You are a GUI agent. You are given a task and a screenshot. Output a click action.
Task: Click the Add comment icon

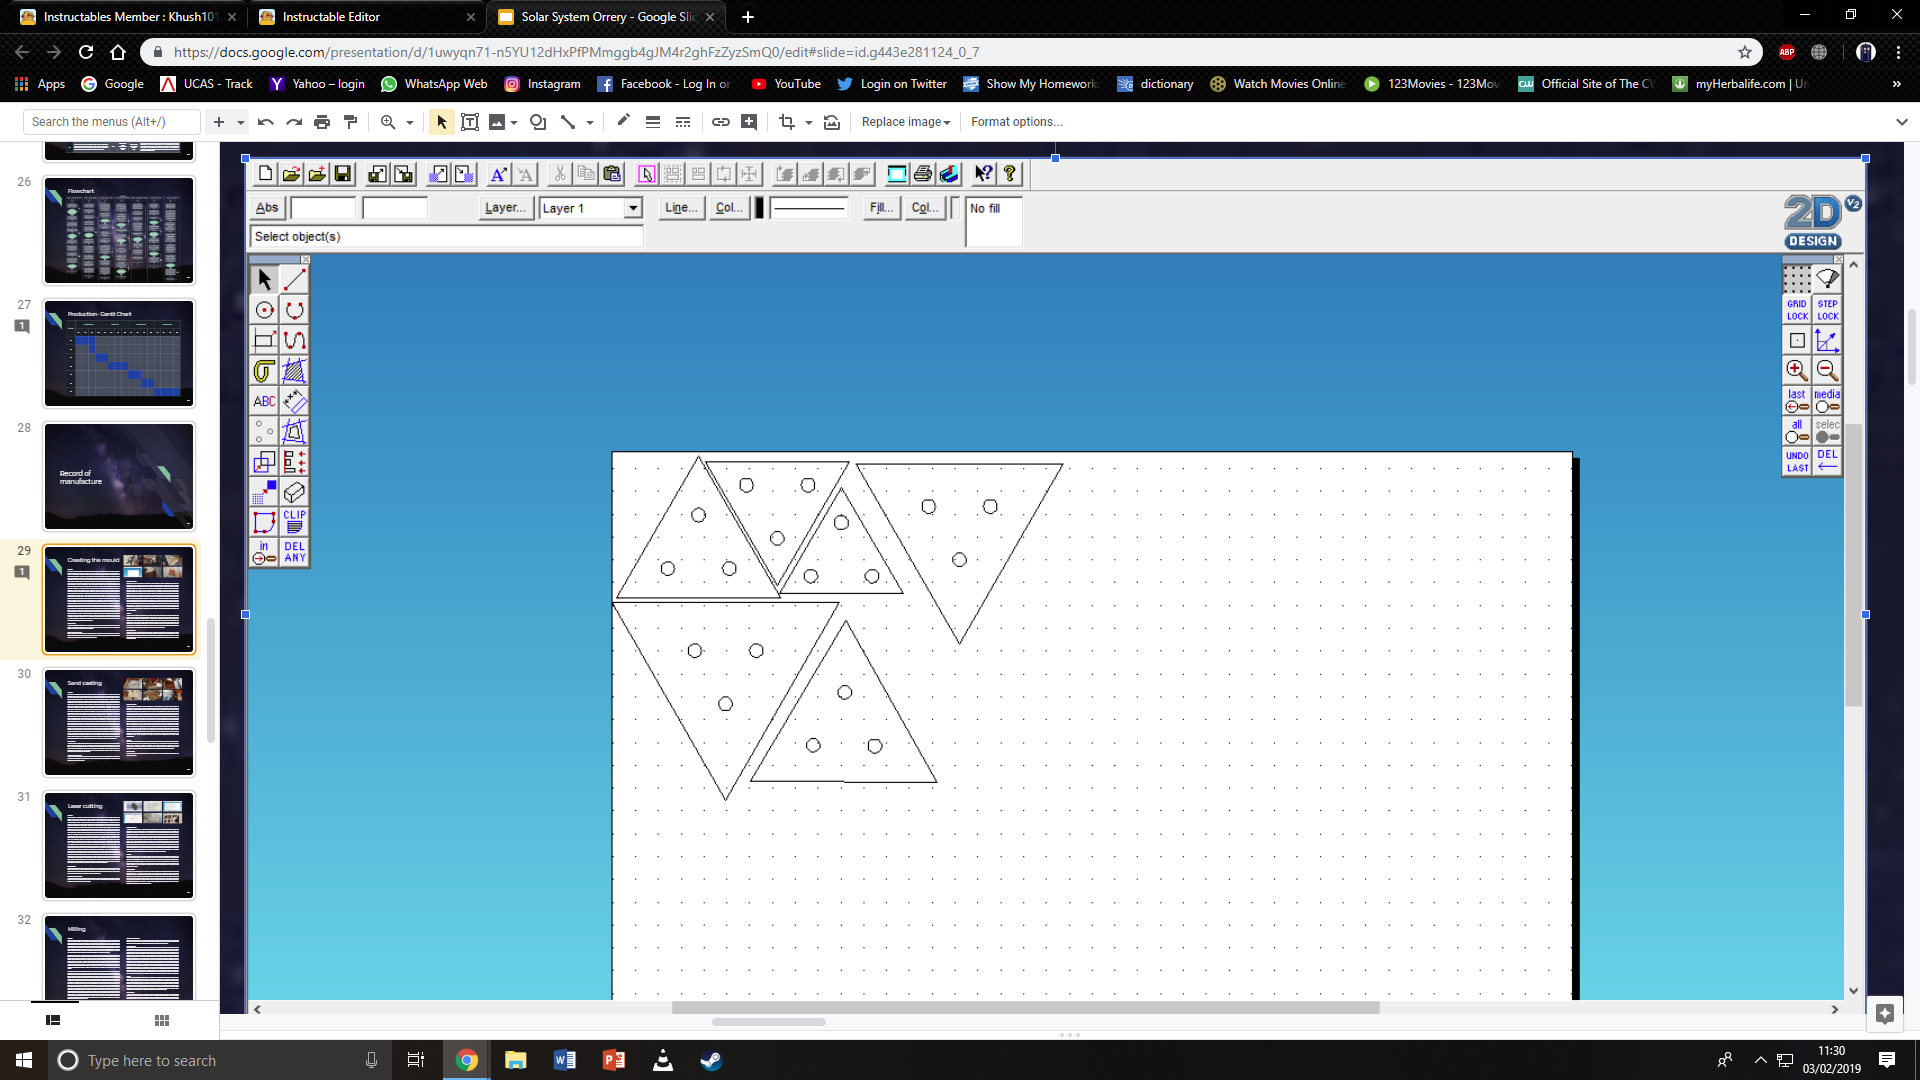click(x=749, y=122)
